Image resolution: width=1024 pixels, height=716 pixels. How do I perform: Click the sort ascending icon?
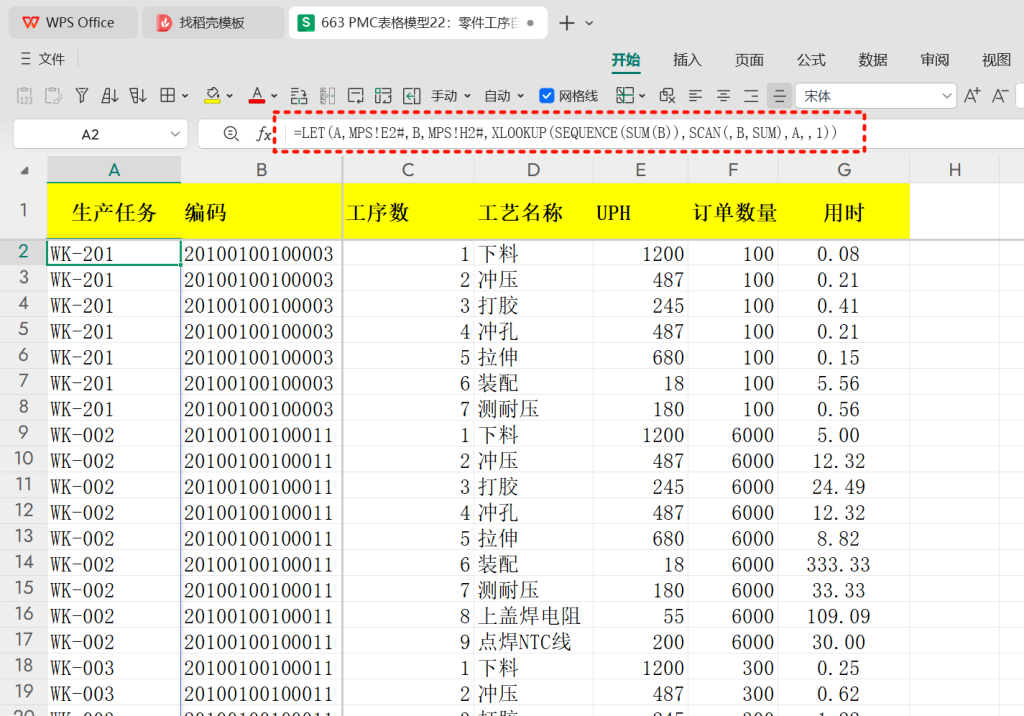(110, 96)
